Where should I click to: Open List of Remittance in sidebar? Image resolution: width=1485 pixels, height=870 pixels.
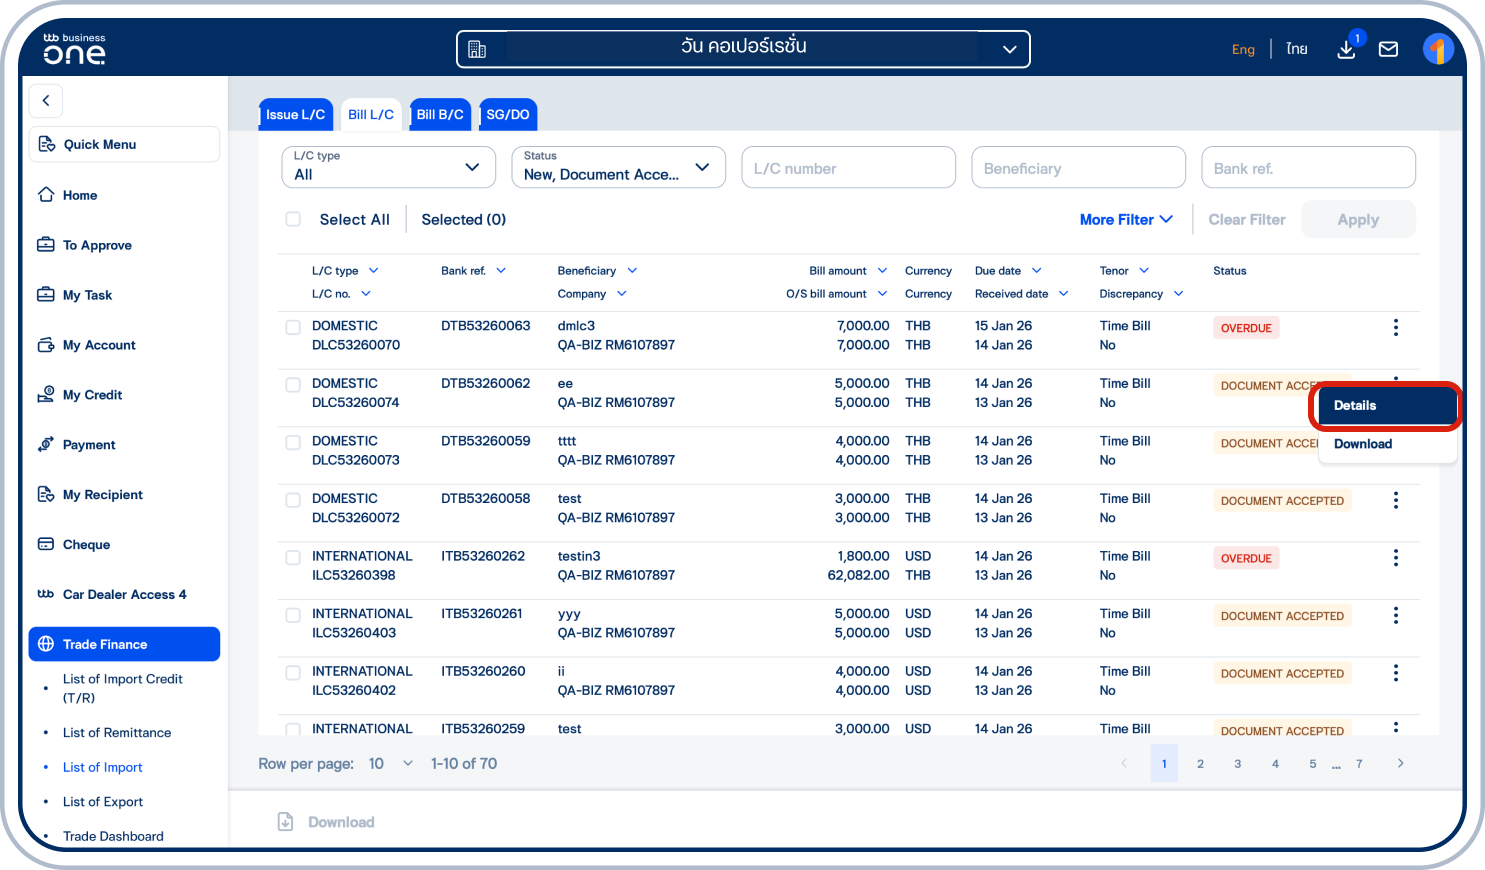[x=117, y=733]
